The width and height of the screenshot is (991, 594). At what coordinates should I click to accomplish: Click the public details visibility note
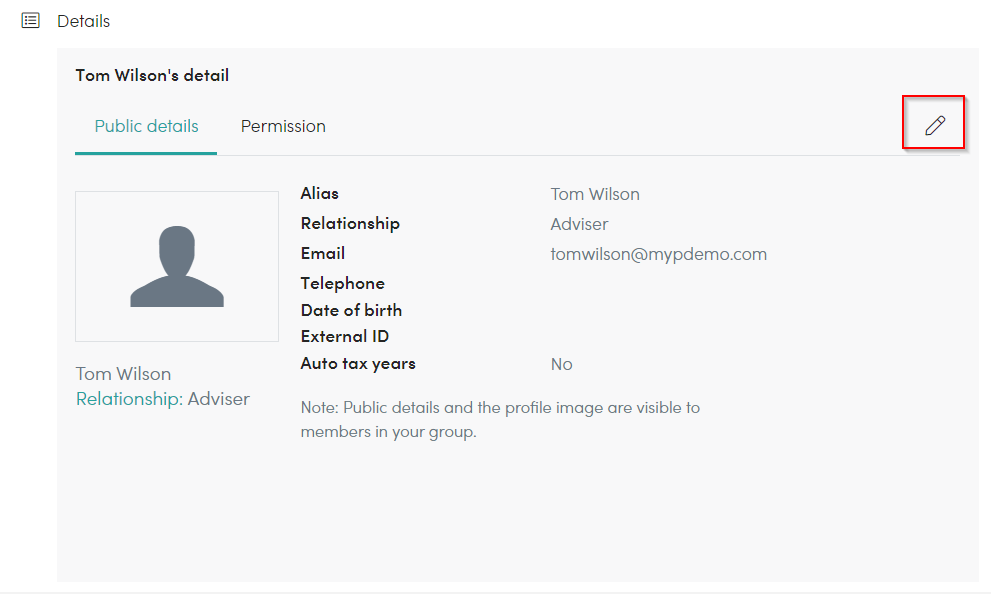pyautogui.click(x=500, y=420)
